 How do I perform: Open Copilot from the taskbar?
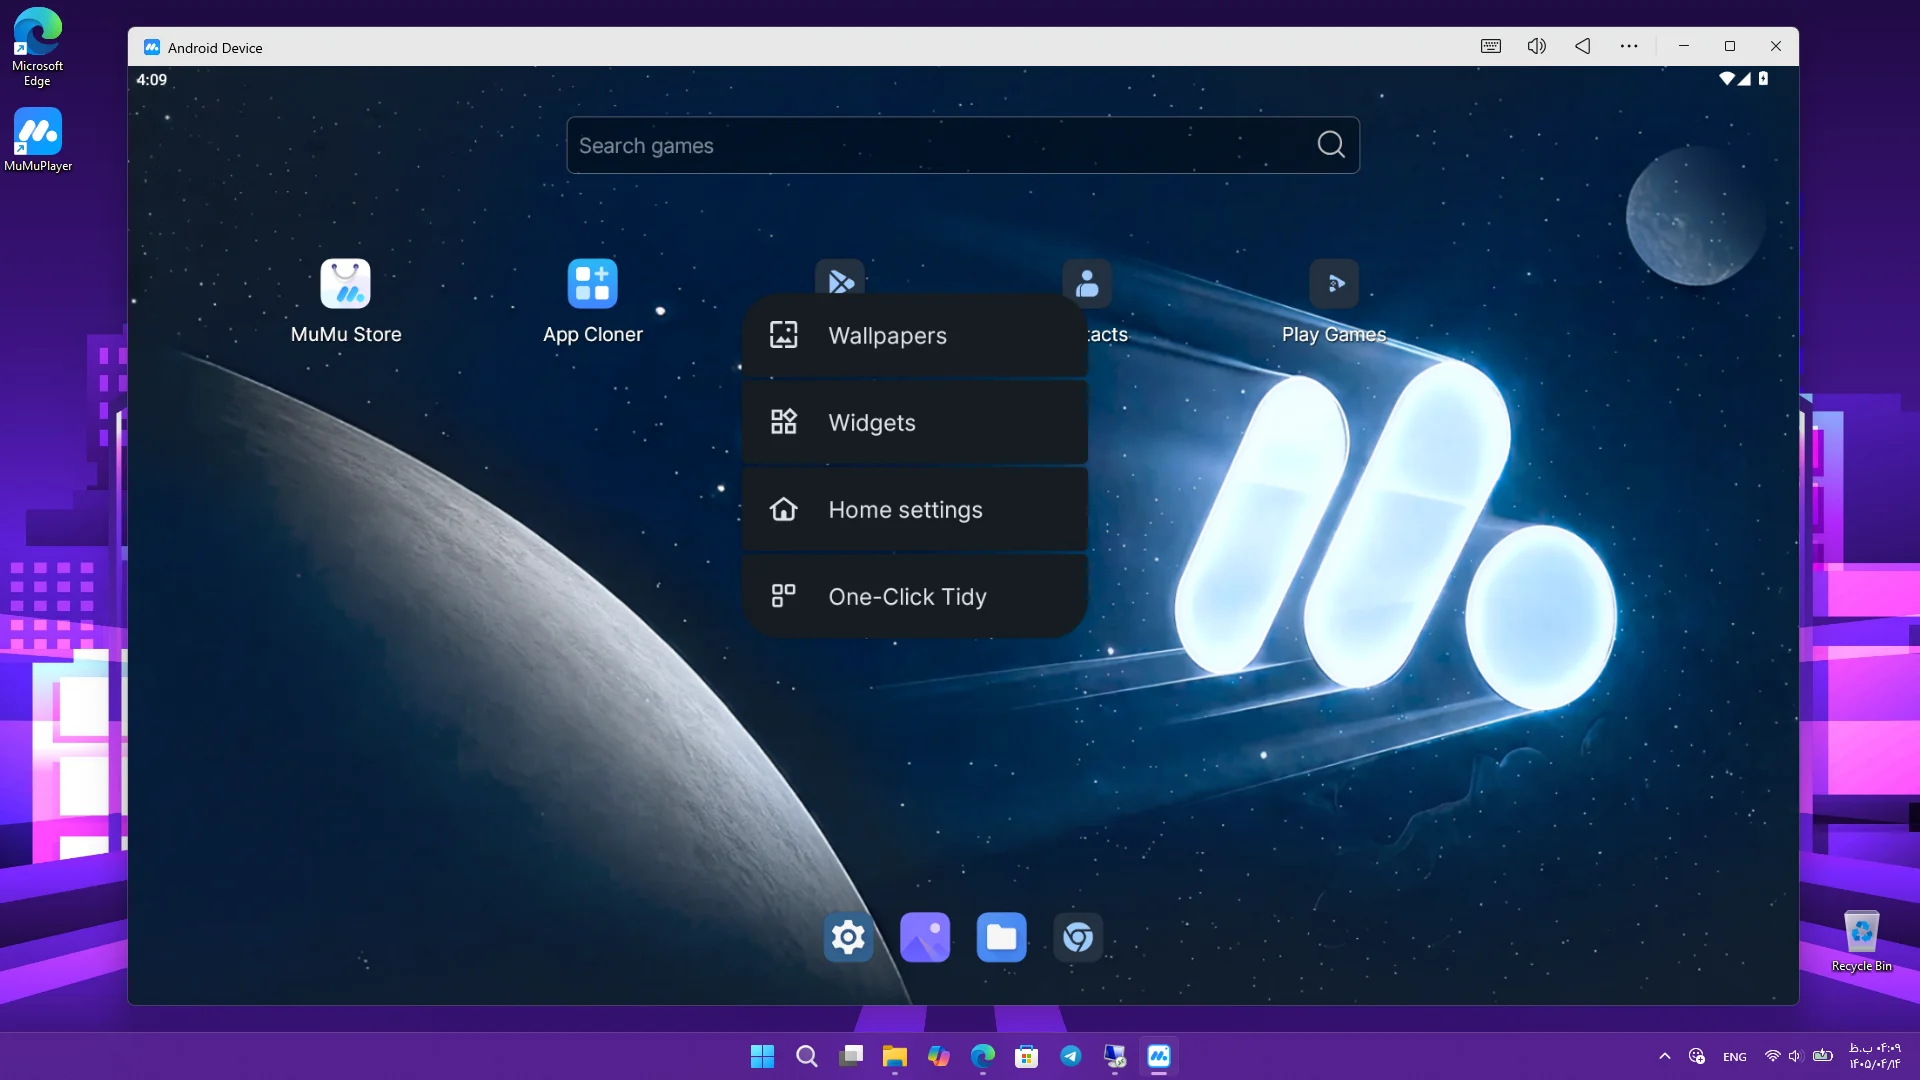(x=939, y=1056)
